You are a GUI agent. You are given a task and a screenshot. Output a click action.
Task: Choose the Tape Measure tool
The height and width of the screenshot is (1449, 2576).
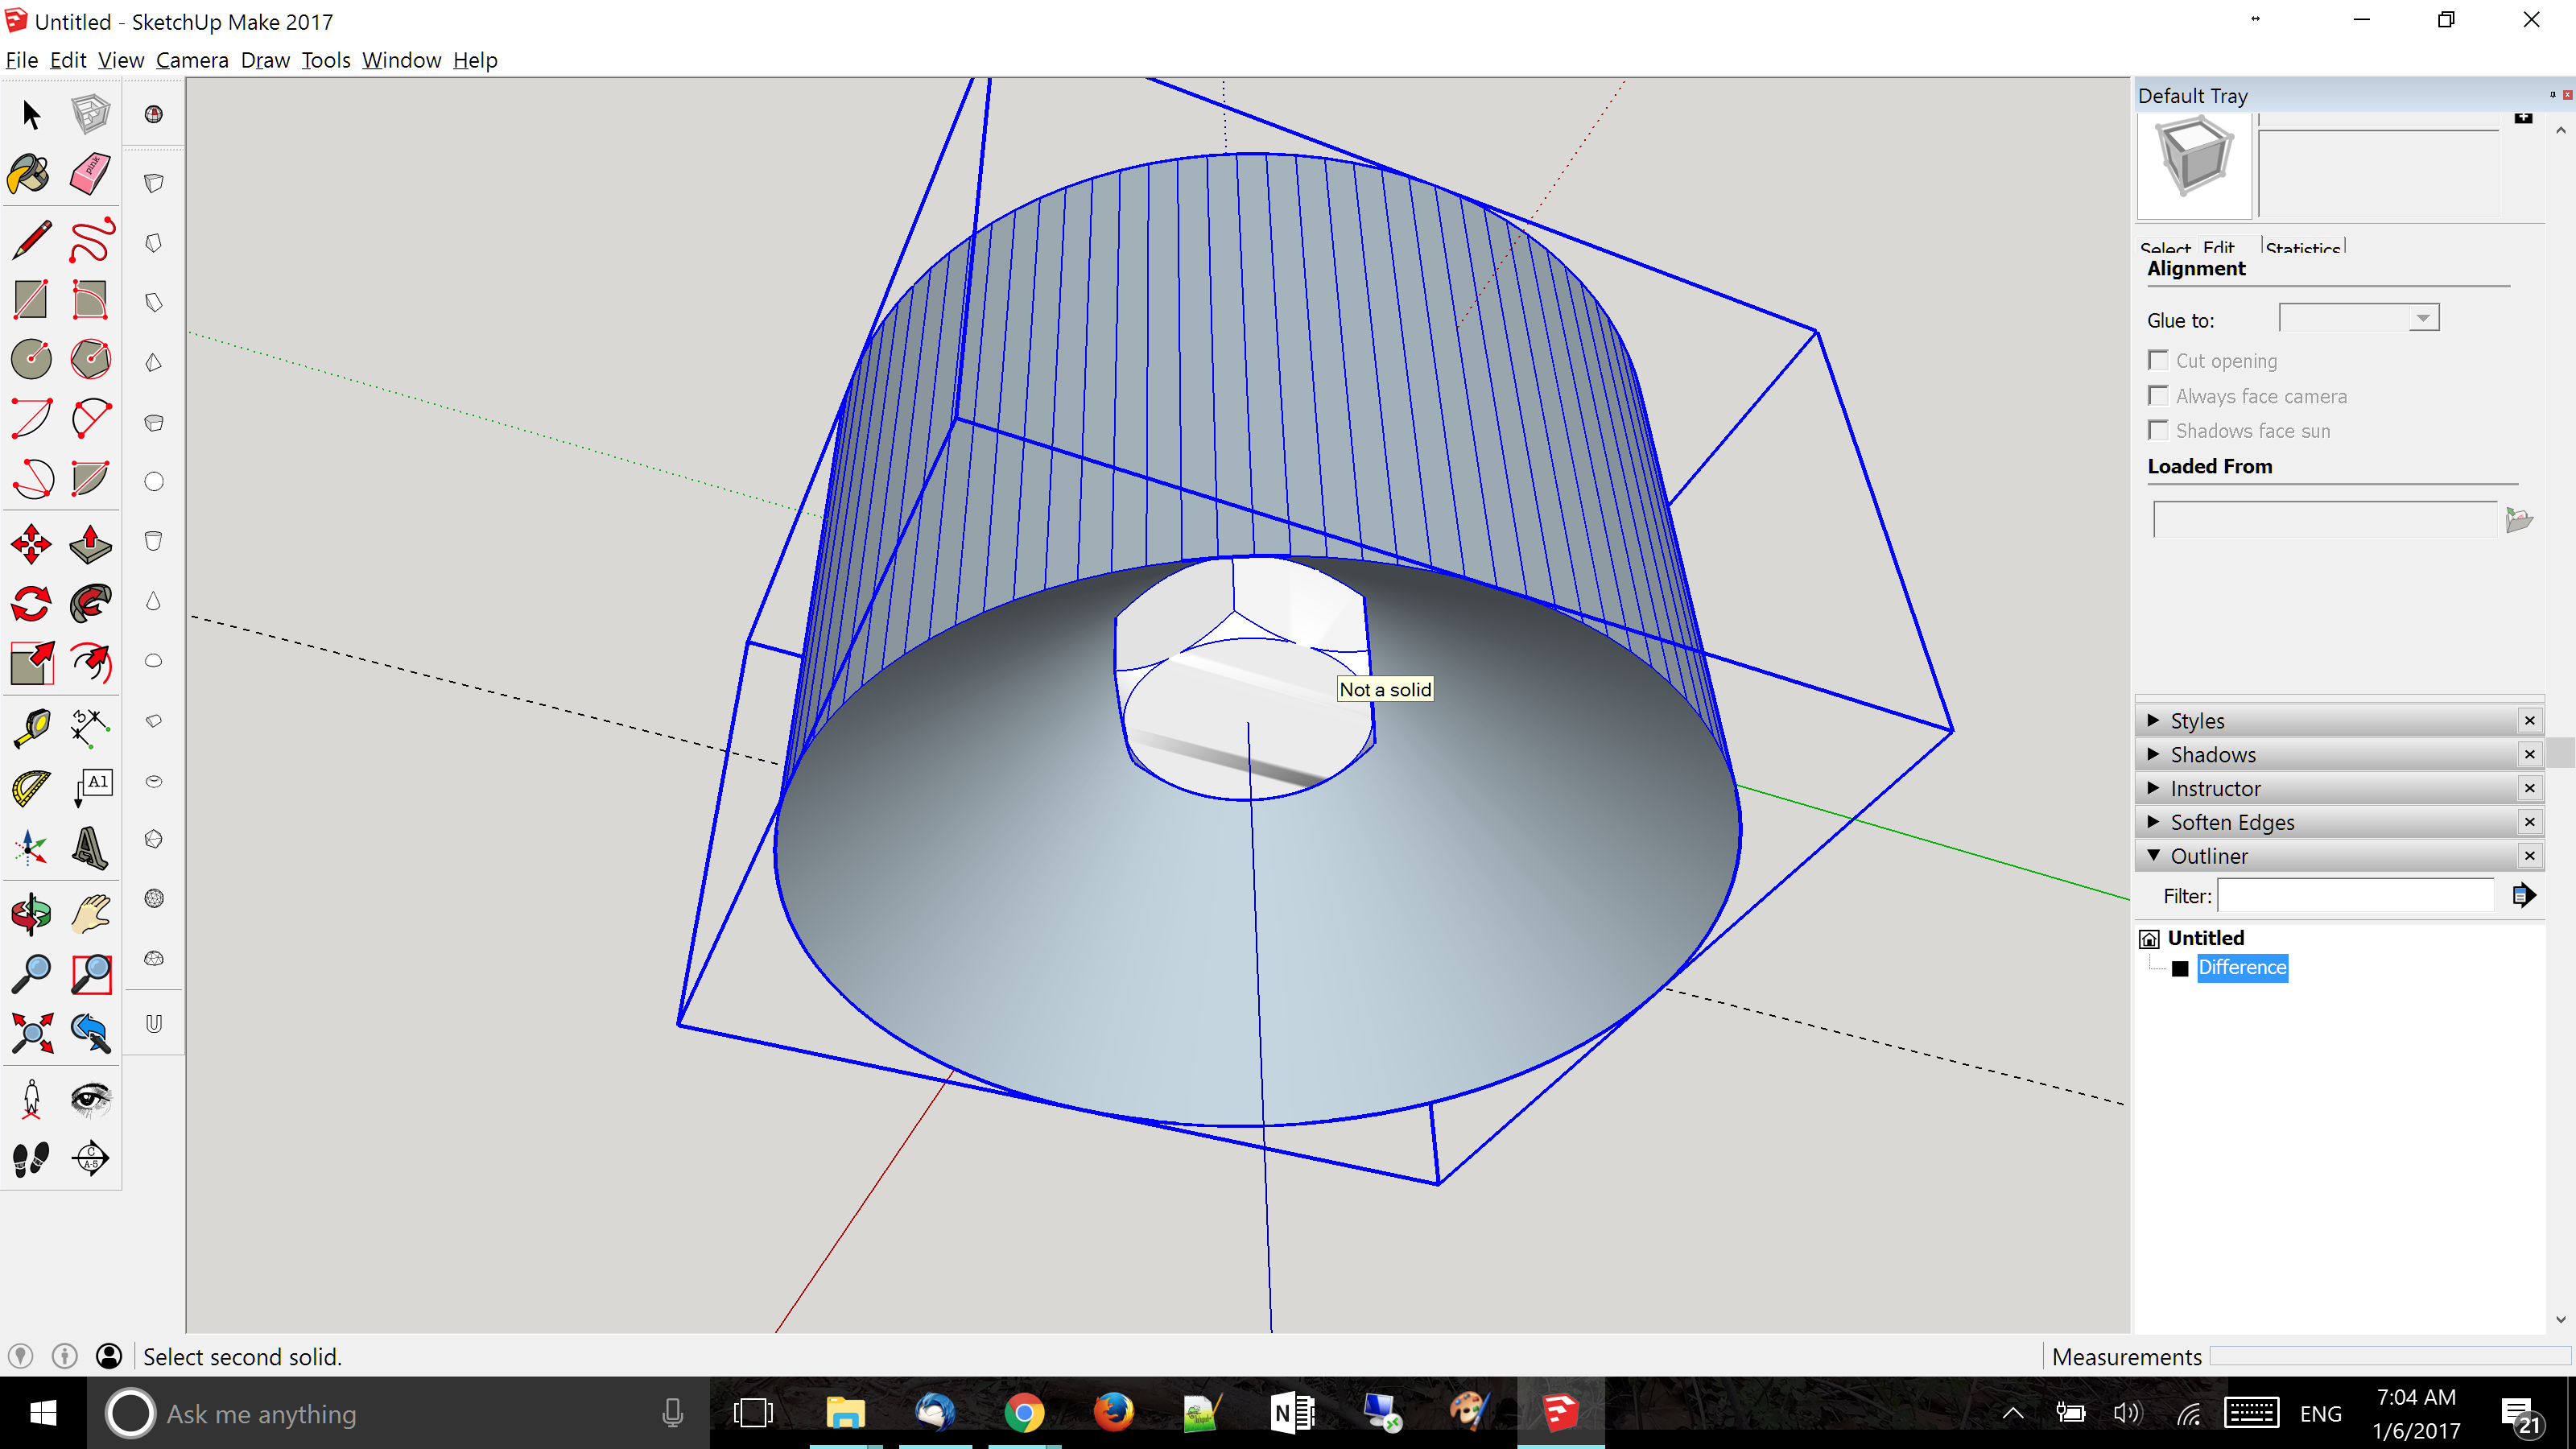pyautogui.click(x=30, y=728)
